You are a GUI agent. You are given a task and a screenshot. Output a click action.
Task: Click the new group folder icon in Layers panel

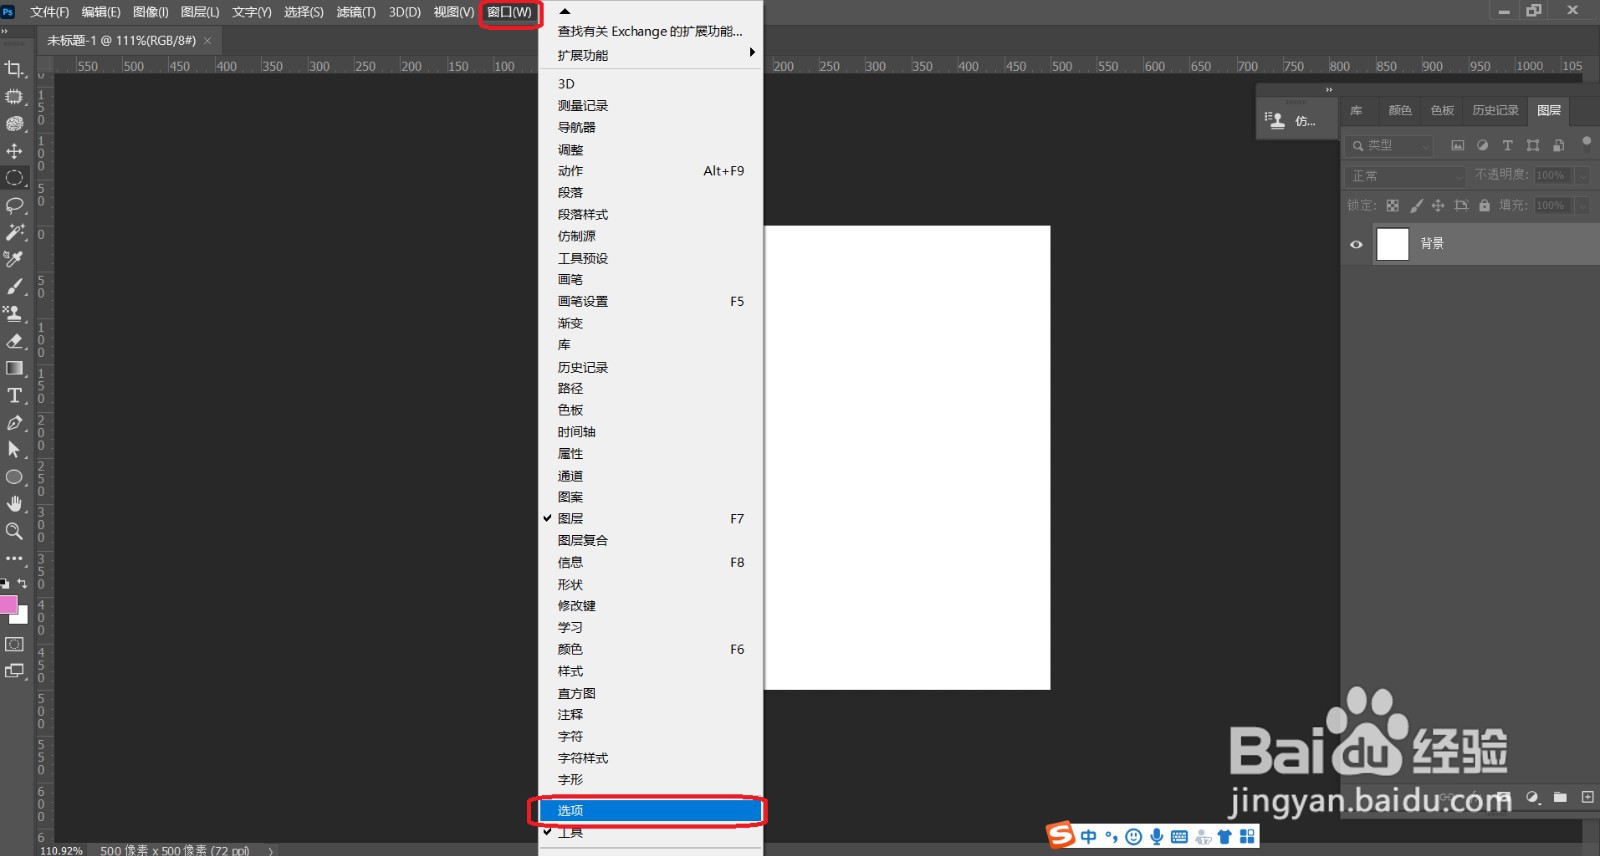1560,797
